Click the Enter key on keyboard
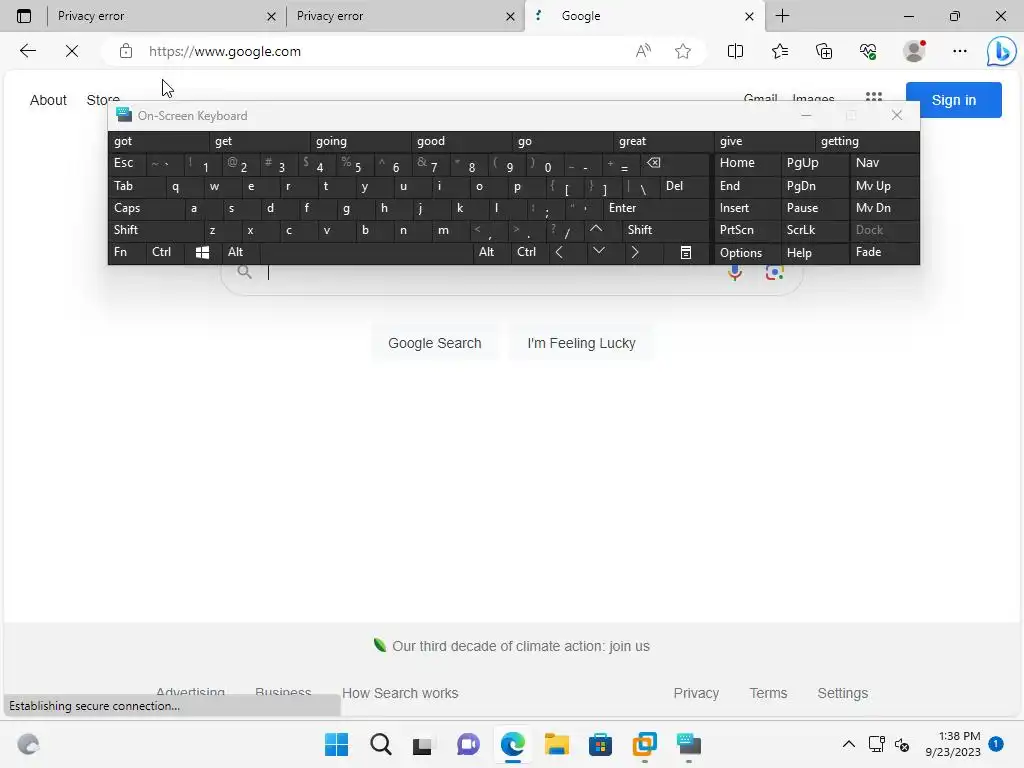 point(656,208)
